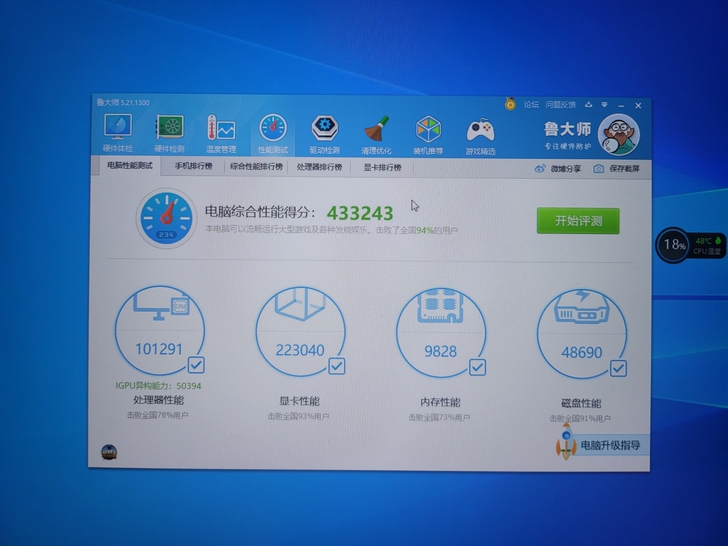Image resolution: width=728 pixels, height=546 pixels.
Task: Select the 处理器排行榜 tab
Action: click(320, 168)
